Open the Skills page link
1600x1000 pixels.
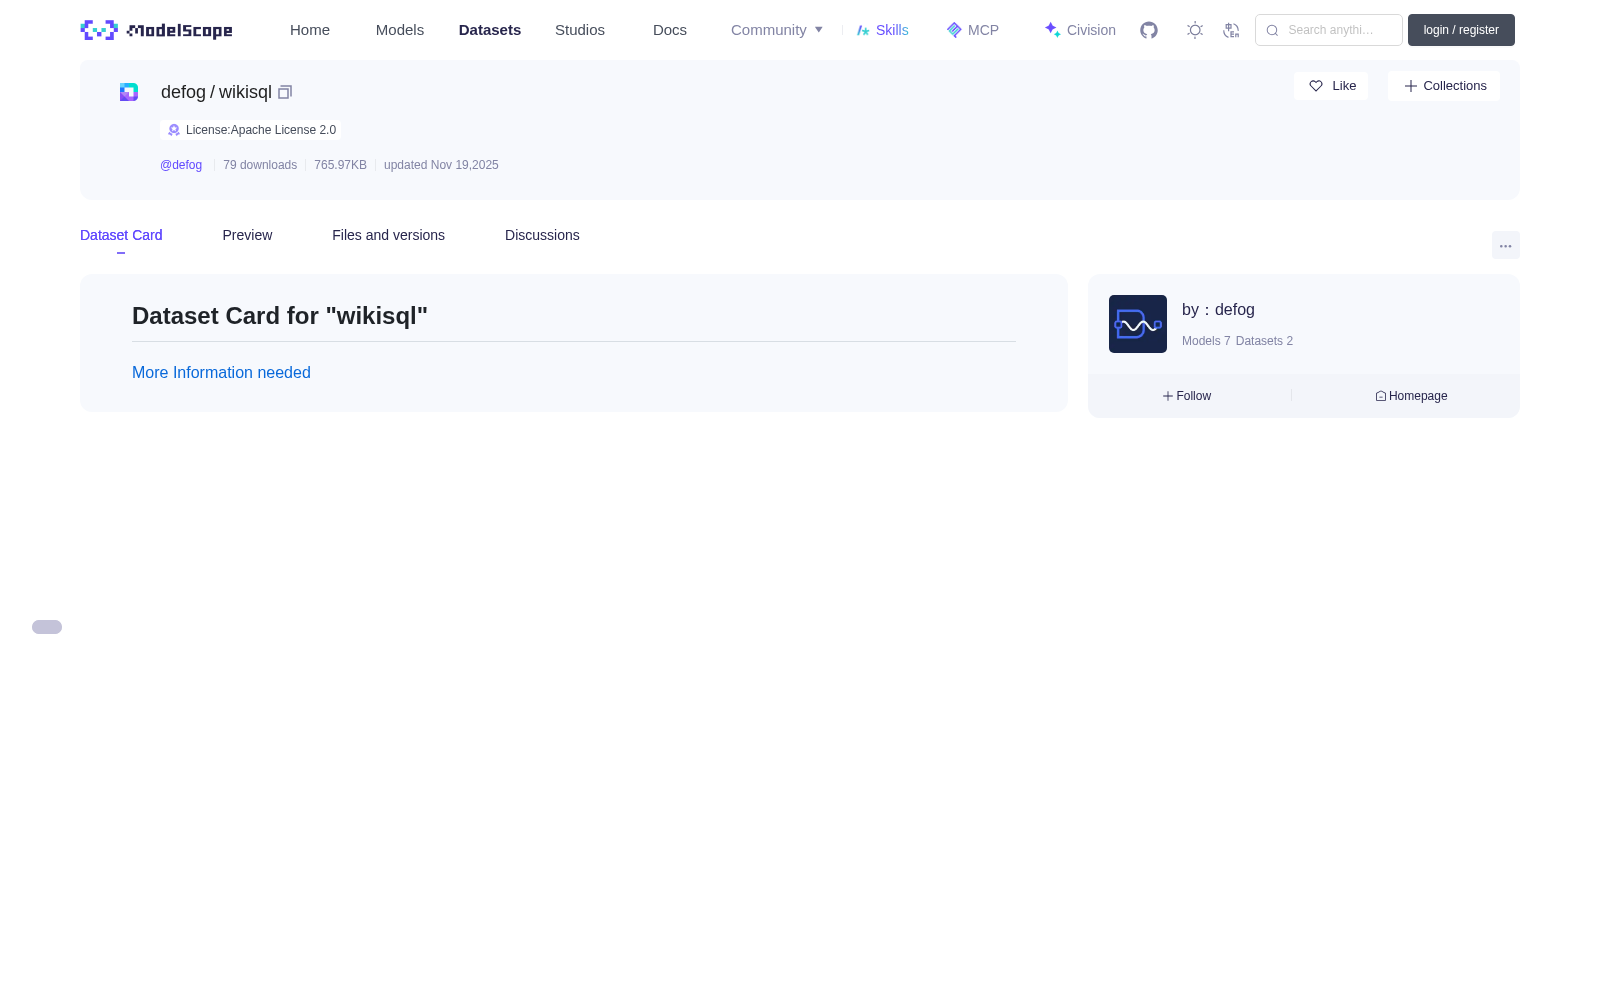click(x=882, y=30)
